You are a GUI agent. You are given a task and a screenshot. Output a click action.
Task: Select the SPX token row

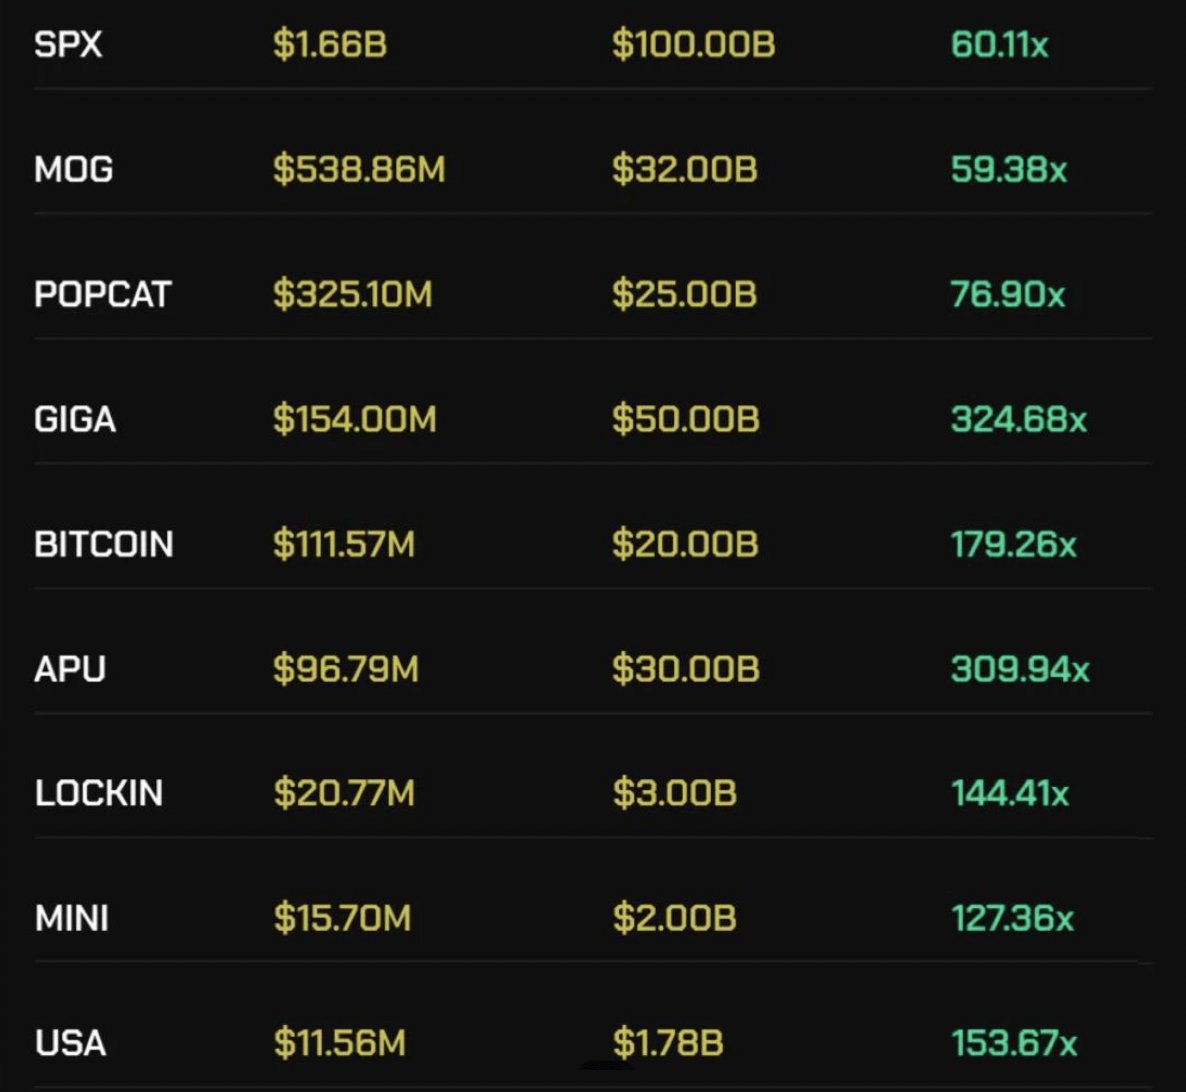point(593,44)
